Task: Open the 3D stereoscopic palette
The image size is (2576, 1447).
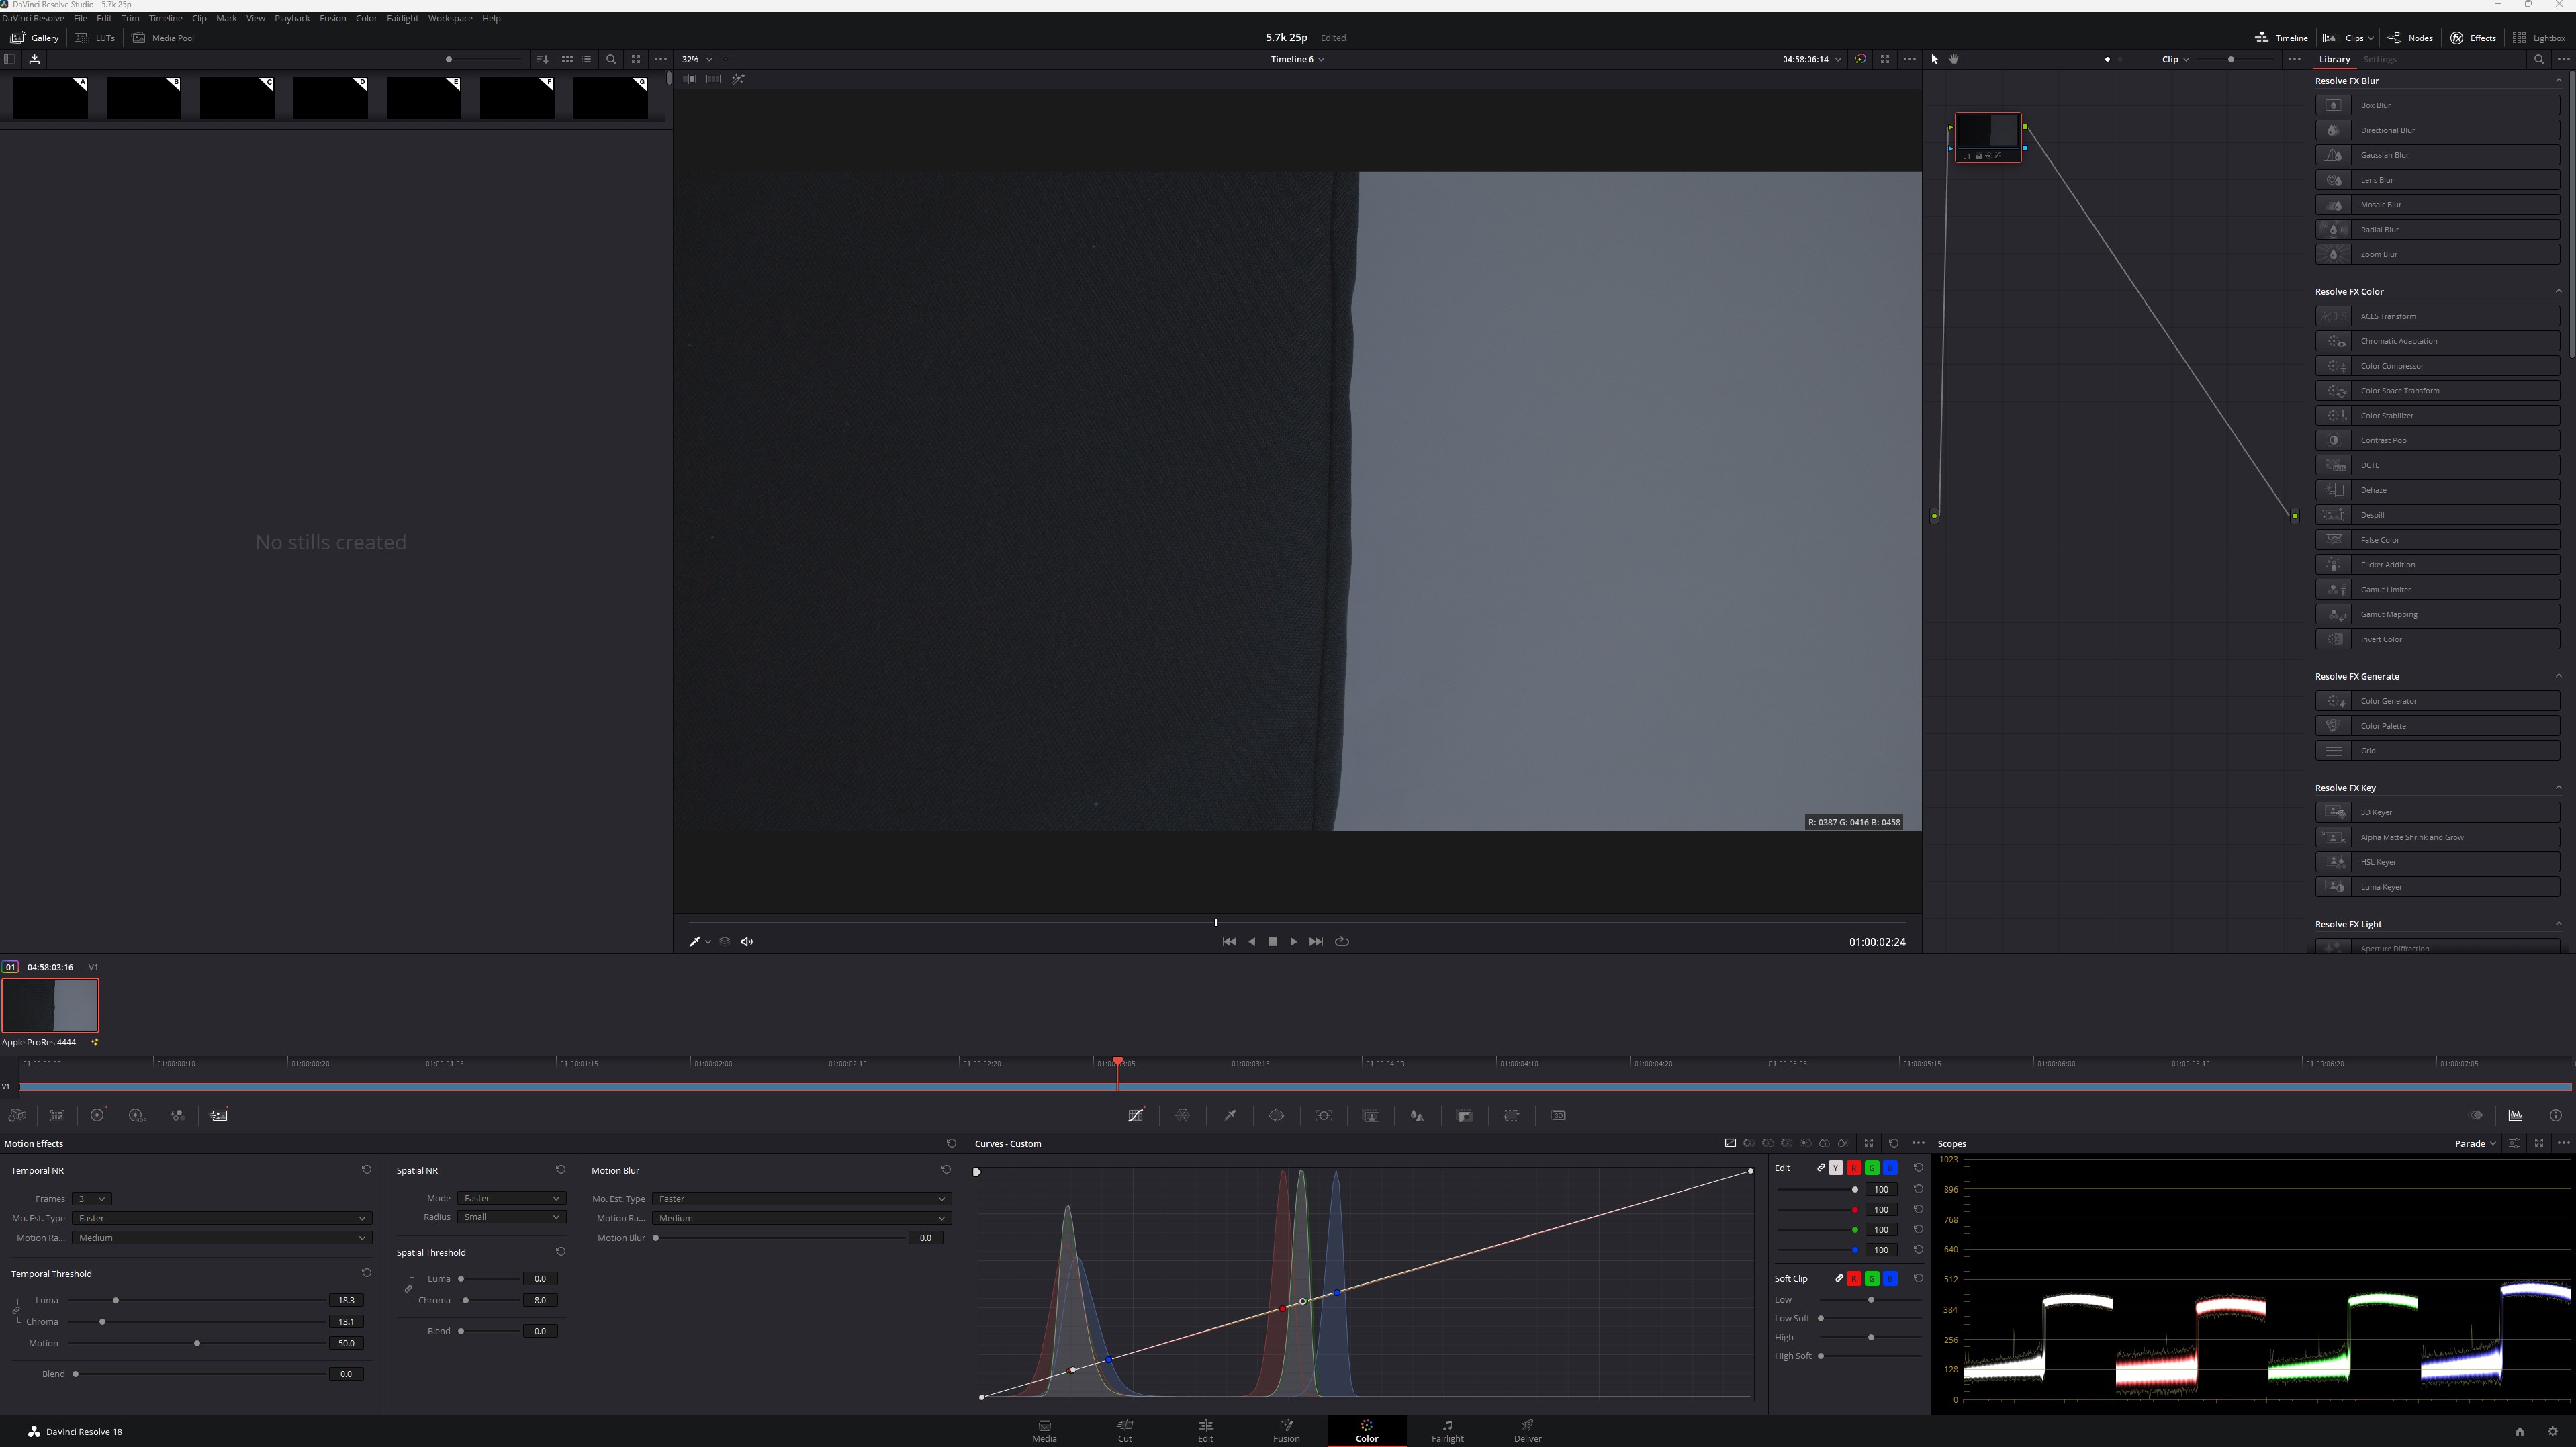Action: [1558, 1115]
